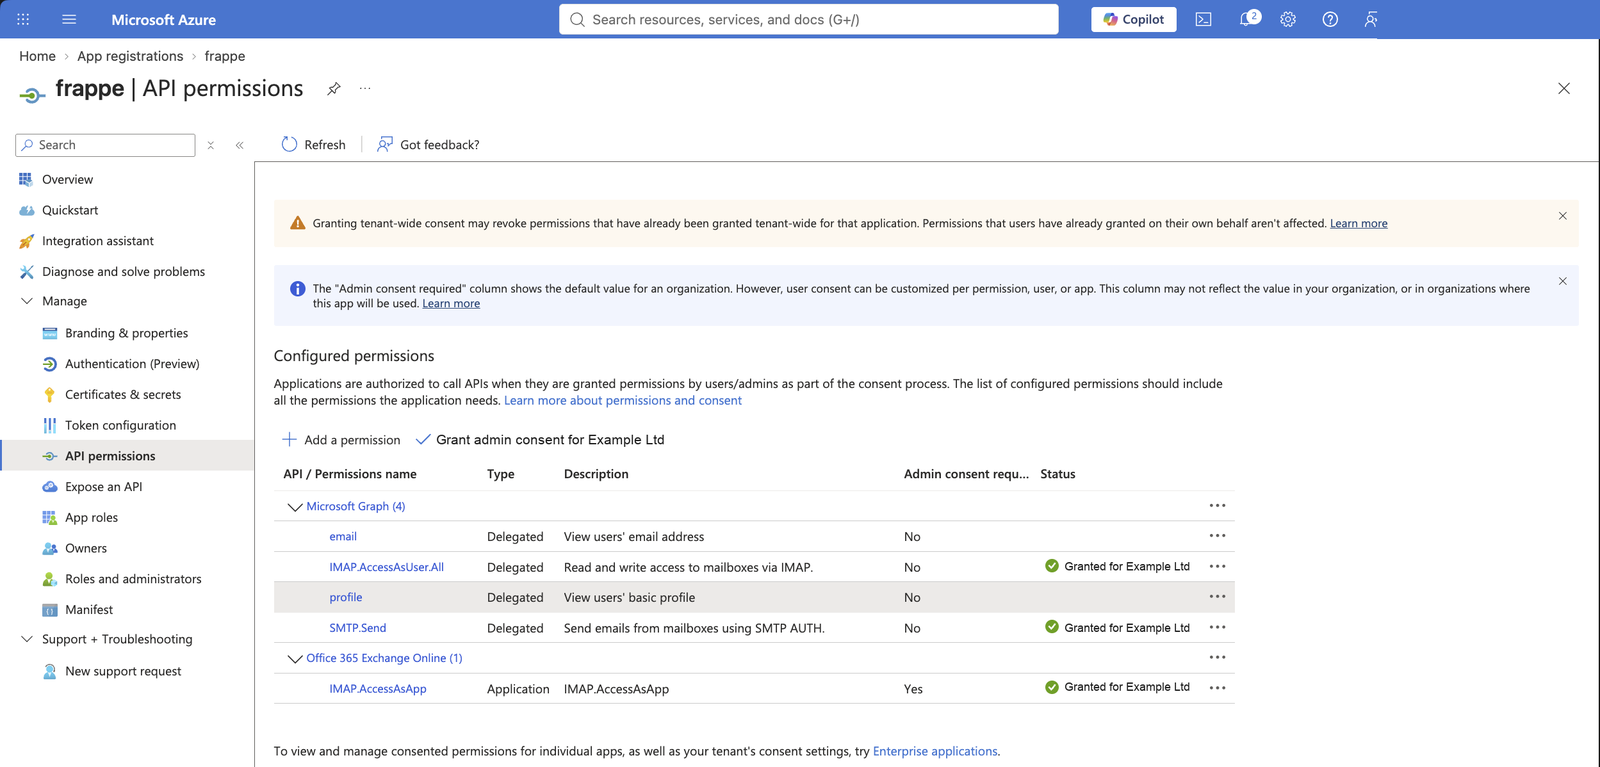Open Diagnose and solve problems
This screenshot has height=767, width=1600.
(x=123, y=271)
